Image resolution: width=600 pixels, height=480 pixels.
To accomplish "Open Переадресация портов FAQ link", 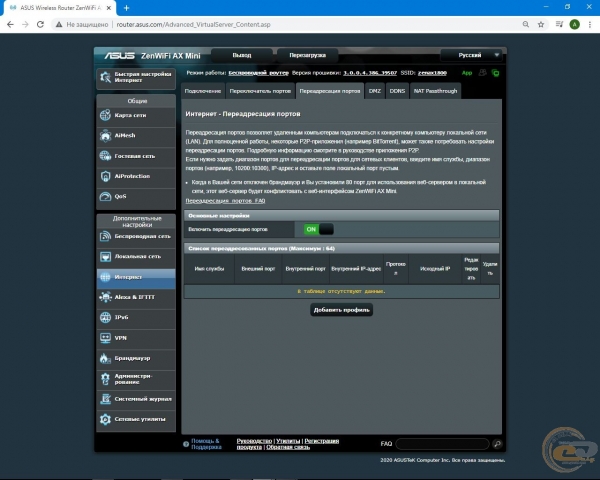I will [x=225, y=201].
